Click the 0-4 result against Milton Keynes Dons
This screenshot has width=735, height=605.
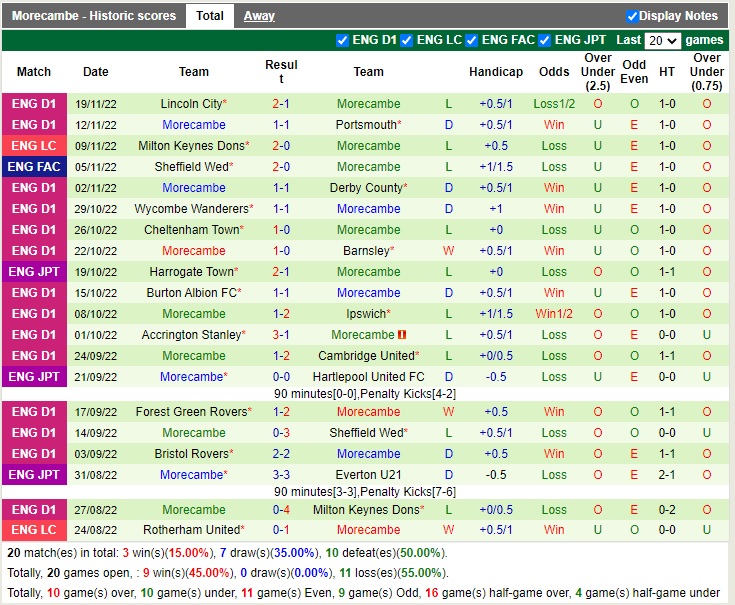tap(281, 509)
